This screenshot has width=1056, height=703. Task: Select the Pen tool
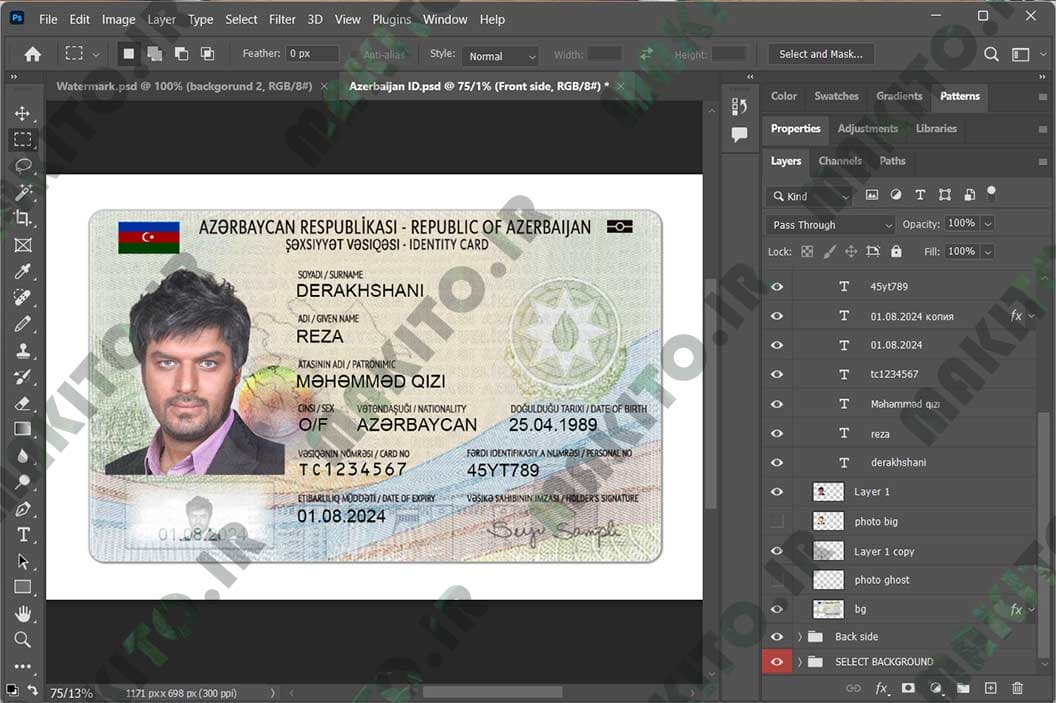(x=22, y=509)
